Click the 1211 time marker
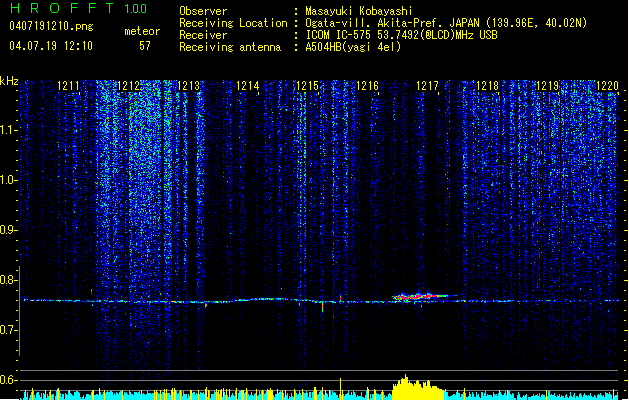This screenshot has width=629, height=400. [69, 86]
